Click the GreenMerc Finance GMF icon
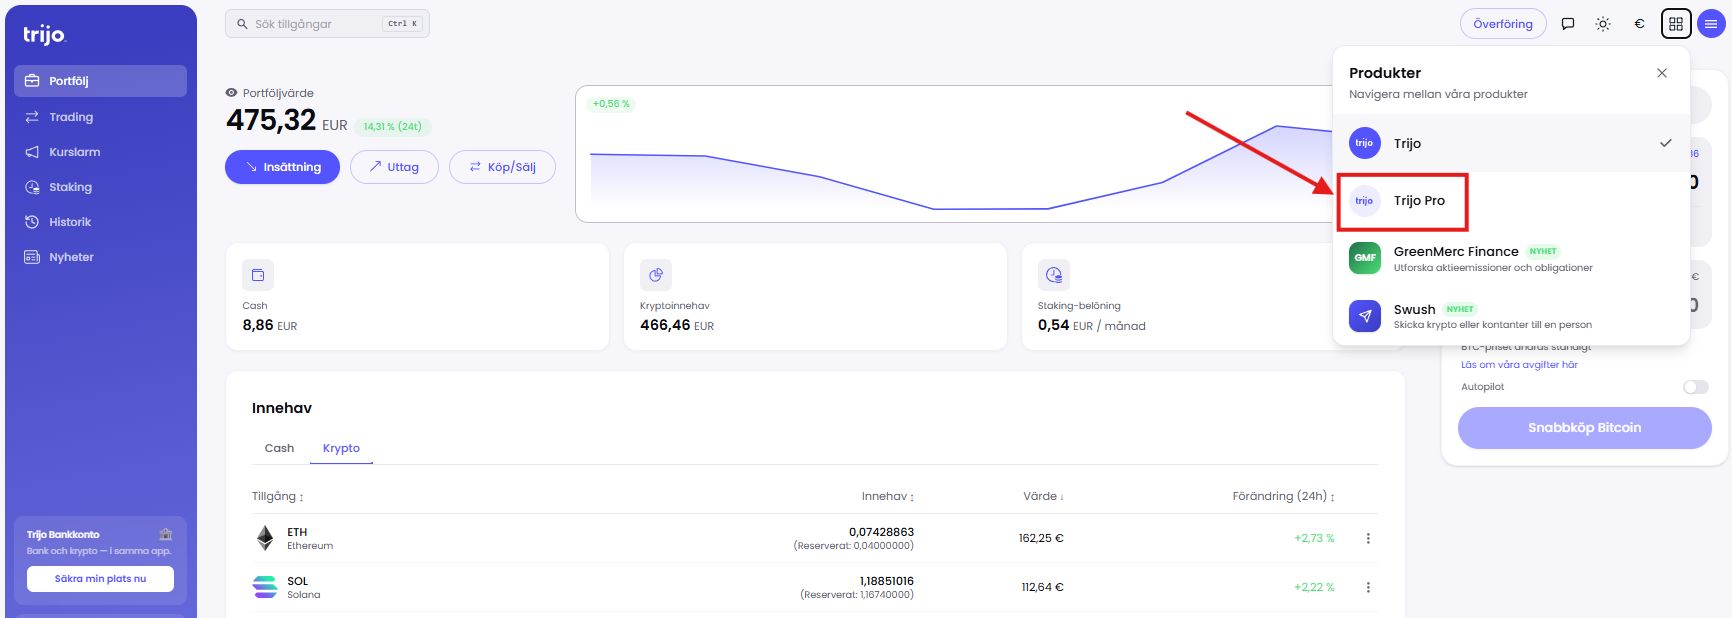 [1365, 258]
